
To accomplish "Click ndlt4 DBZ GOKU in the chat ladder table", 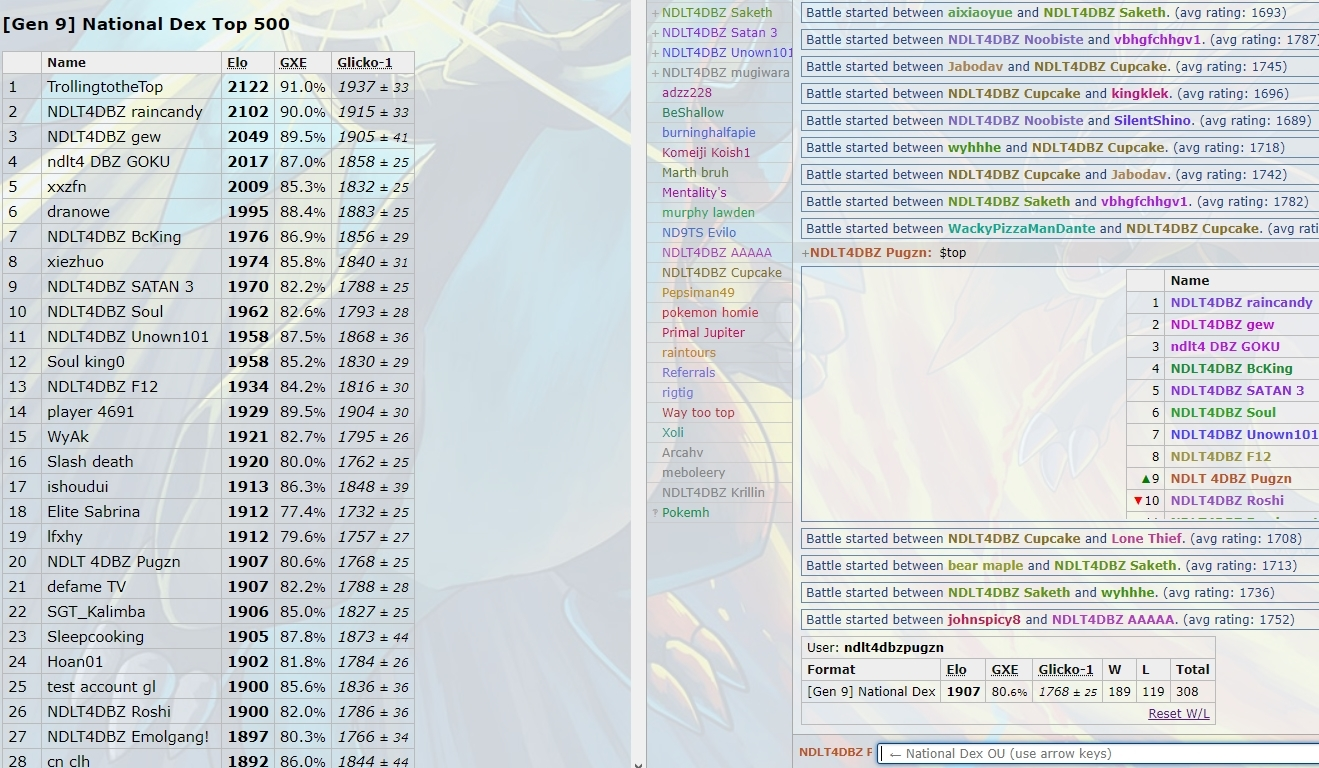I will pyautogui.click(x=1225, y=347).
